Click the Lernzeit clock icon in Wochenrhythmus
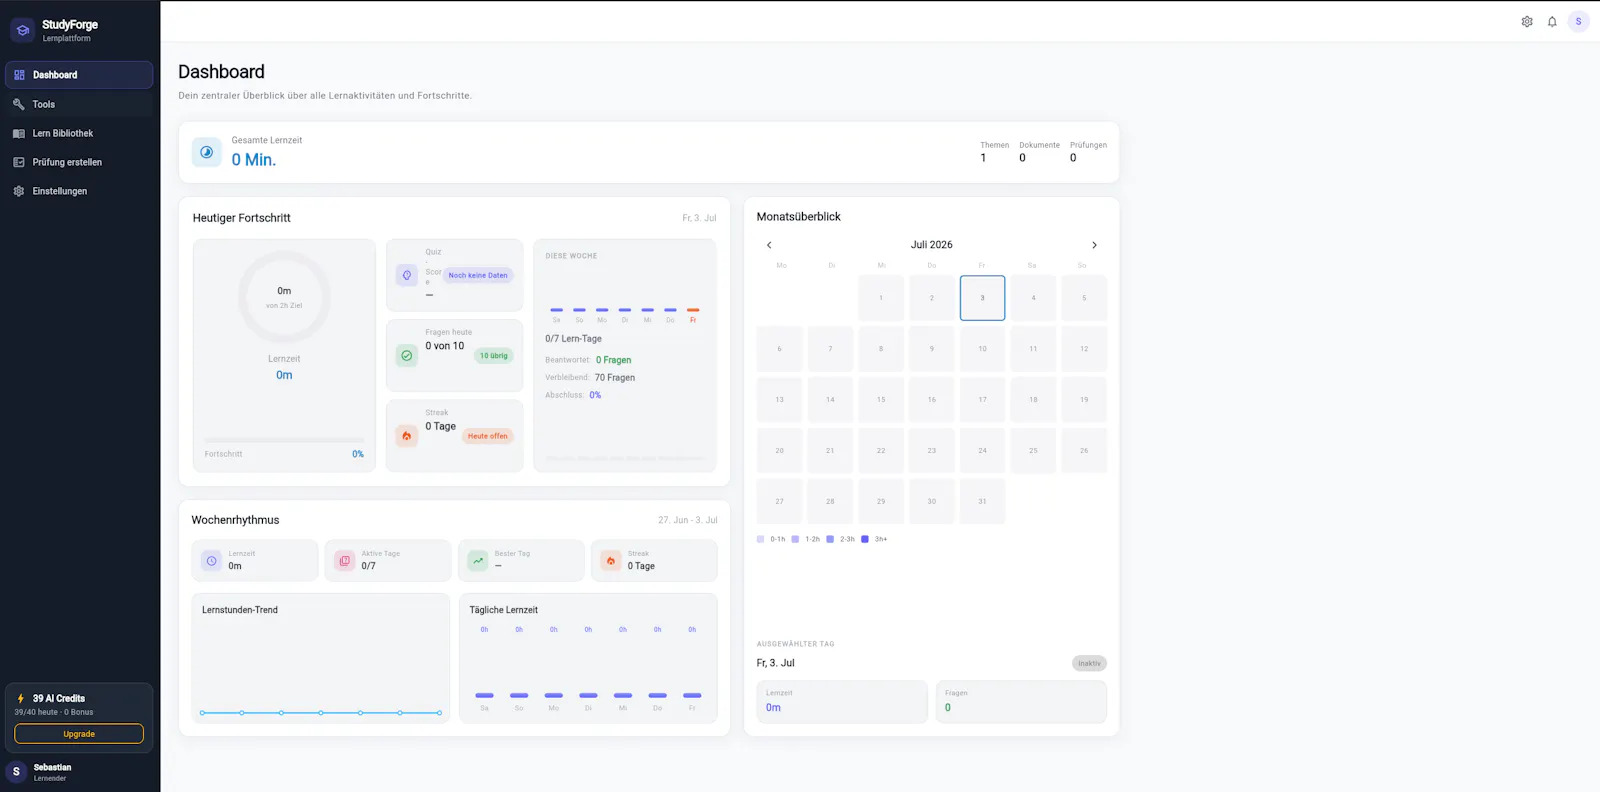The image size is (1600, 792). 212,561
